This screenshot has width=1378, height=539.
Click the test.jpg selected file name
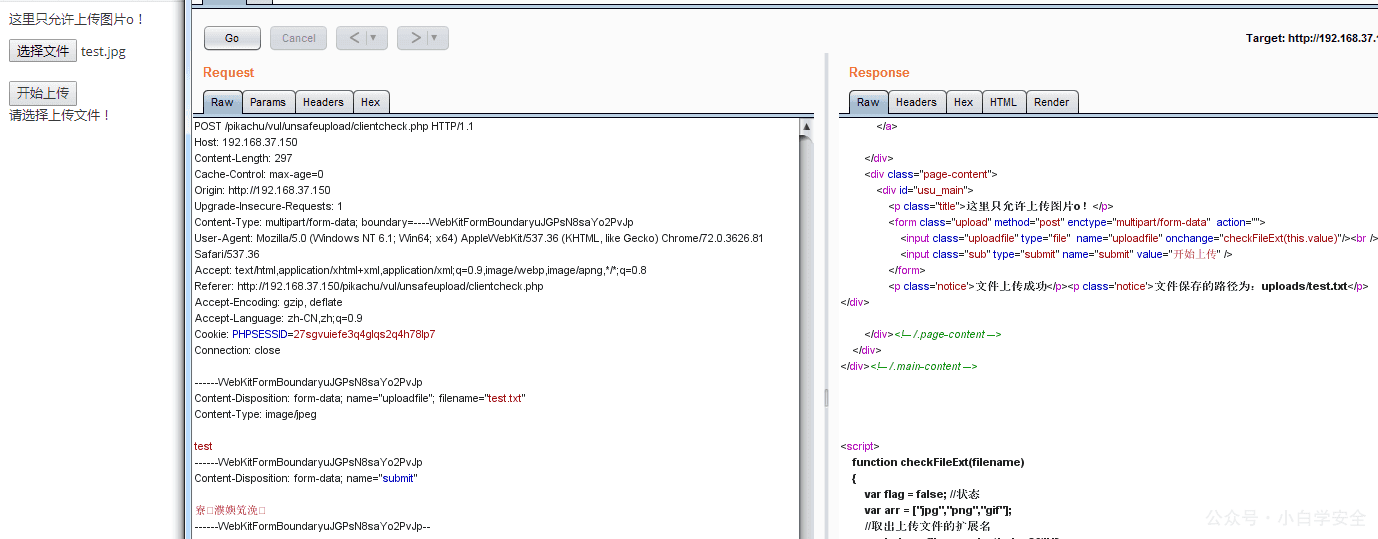(103, 51)
